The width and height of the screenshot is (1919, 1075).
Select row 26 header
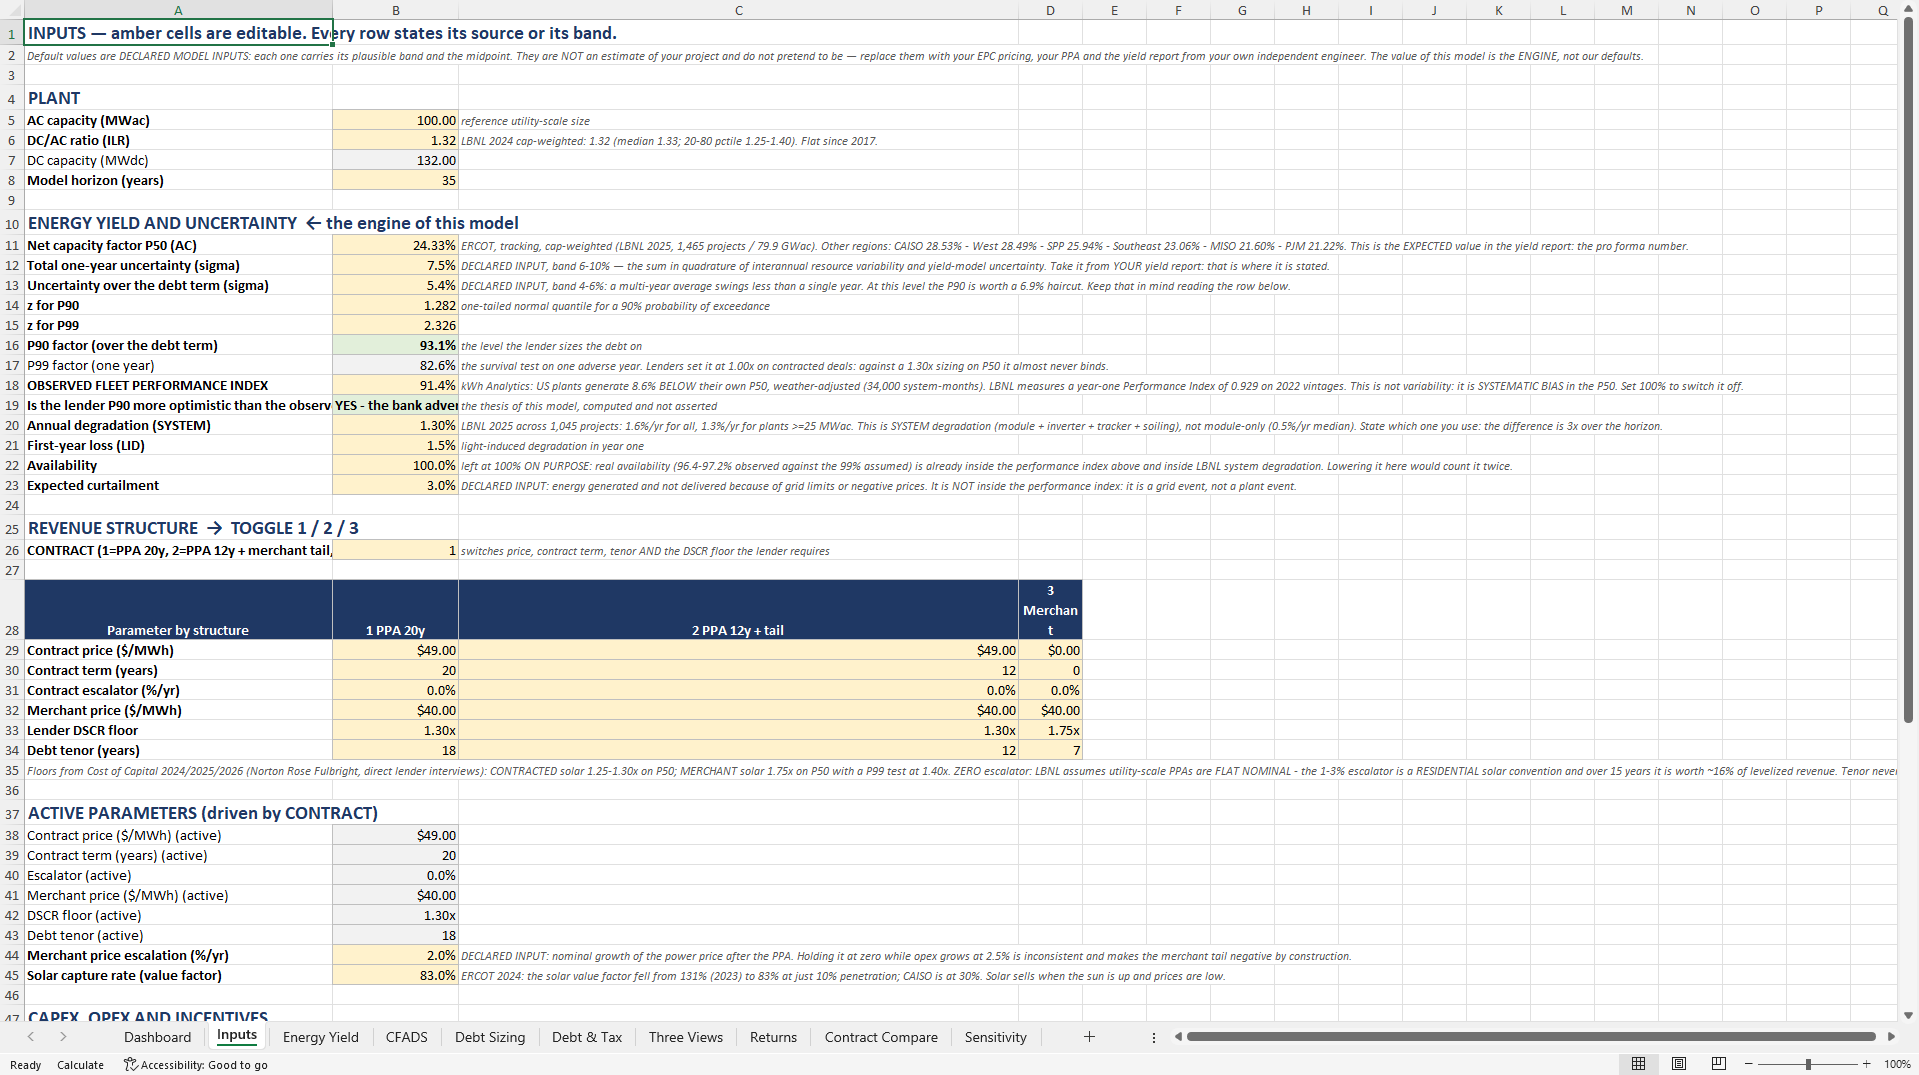pyautogui.click(x=12, y=550)
